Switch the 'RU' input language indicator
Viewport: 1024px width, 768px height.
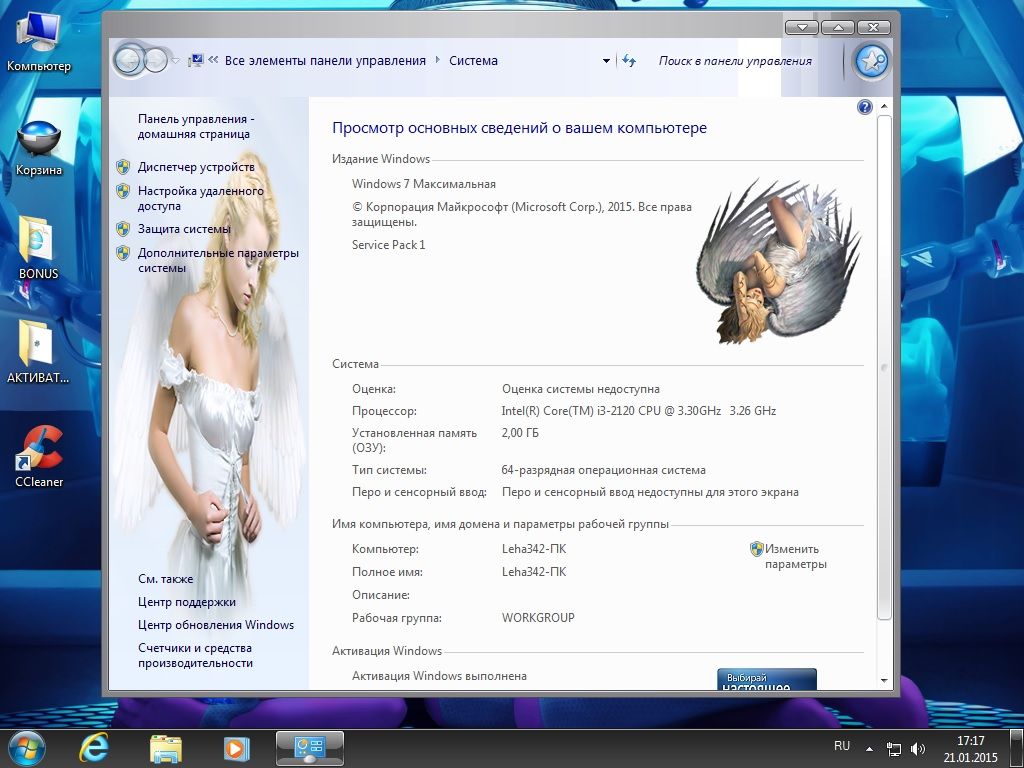coord(842,746)
